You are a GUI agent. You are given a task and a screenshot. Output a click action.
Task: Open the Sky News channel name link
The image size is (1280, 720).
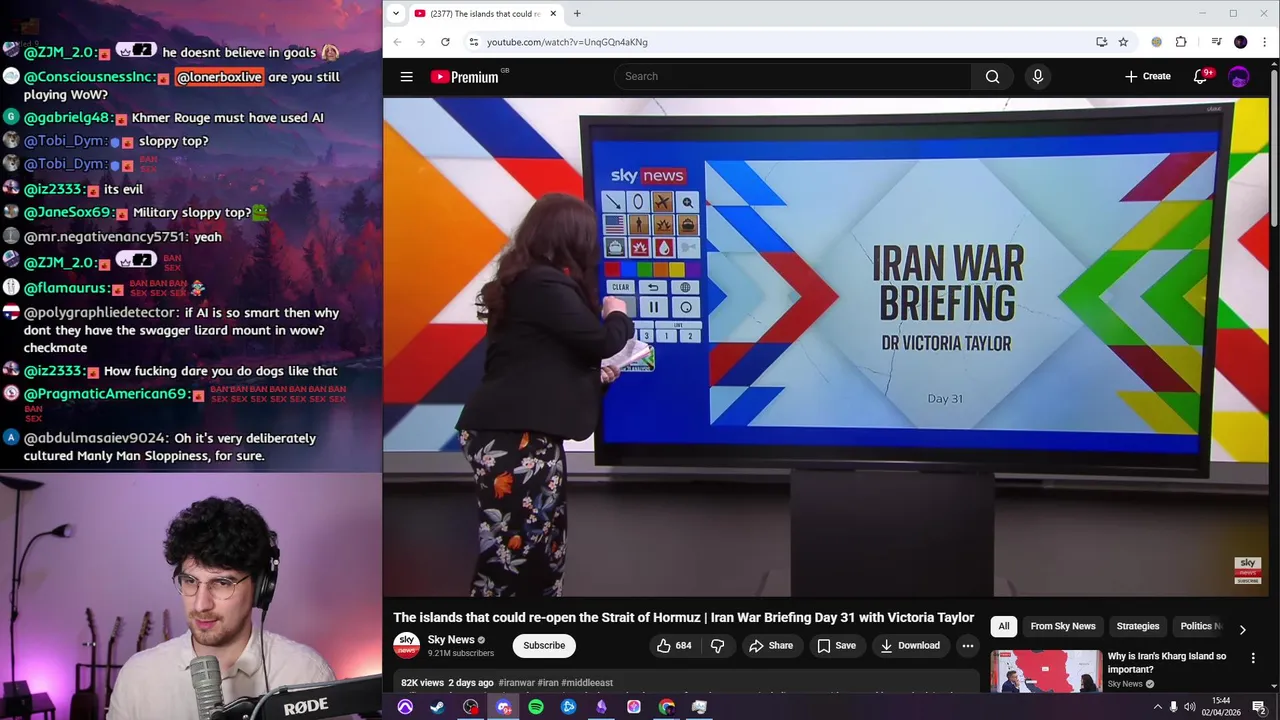[x=451, y=640]
